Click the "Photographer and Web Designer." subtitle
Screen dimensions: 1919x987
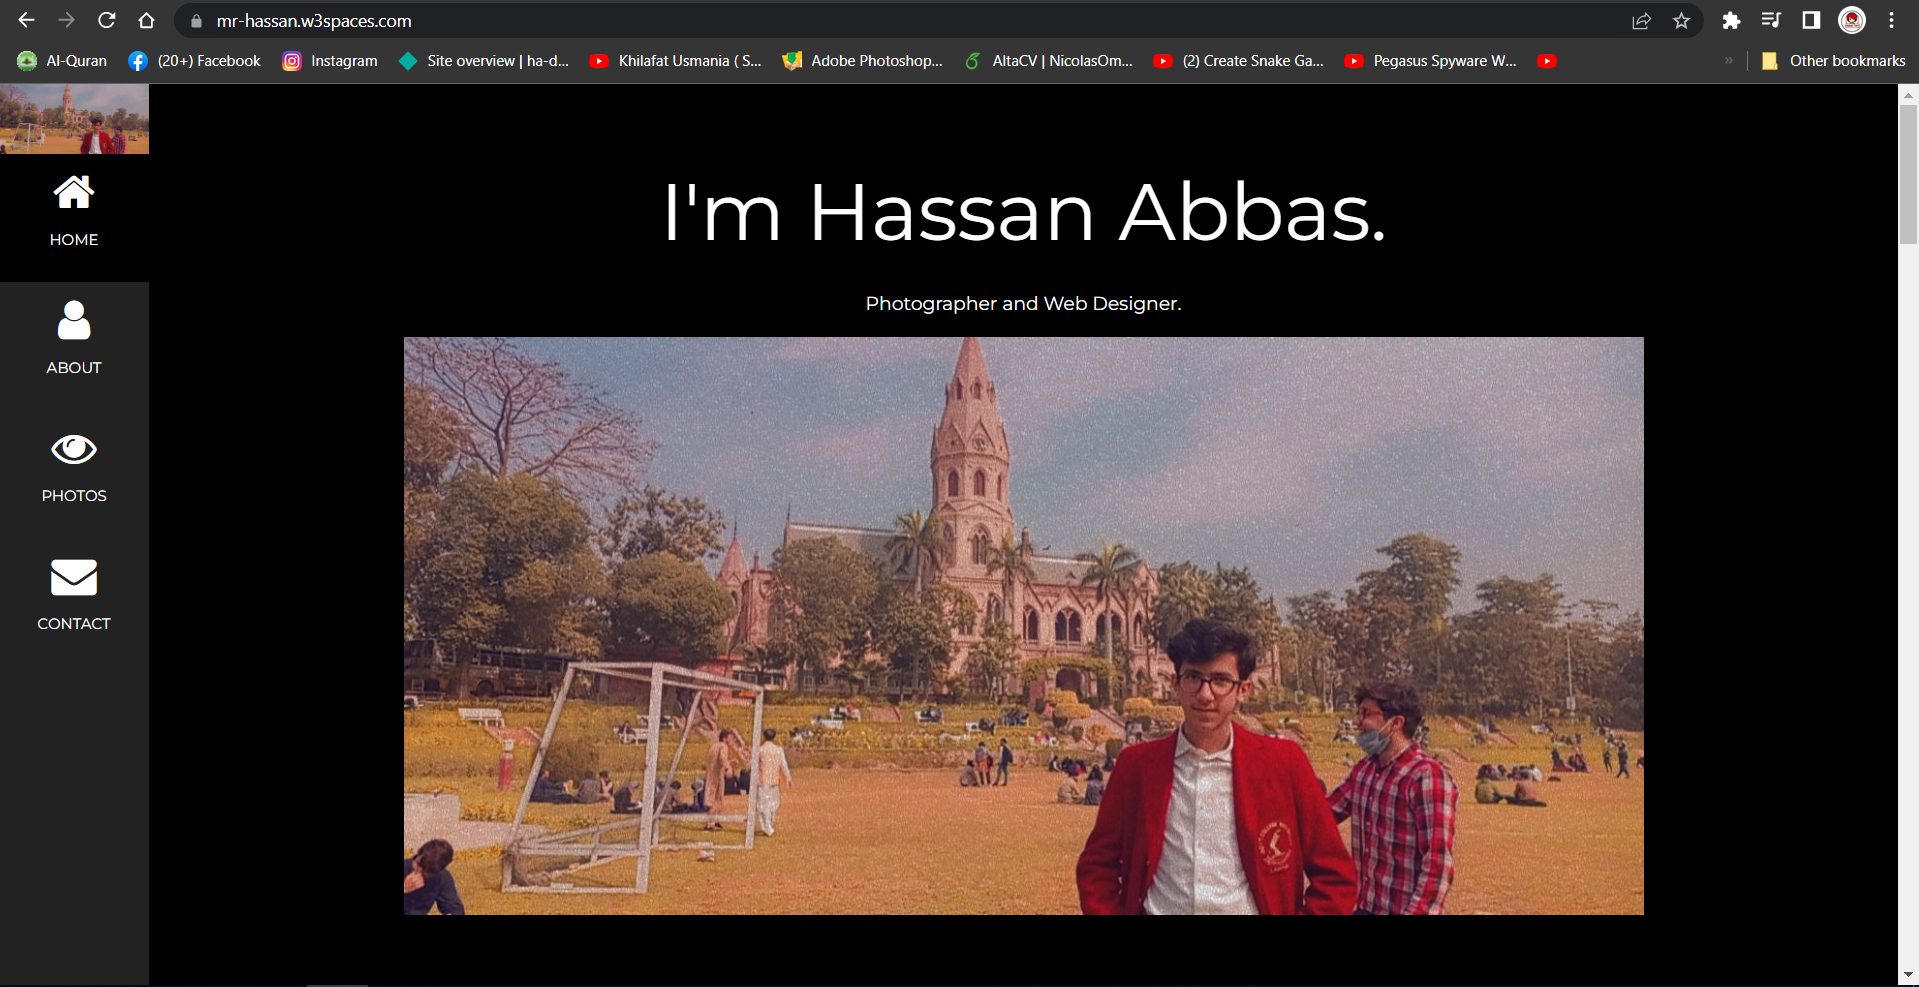click(x=1024, y=303)
